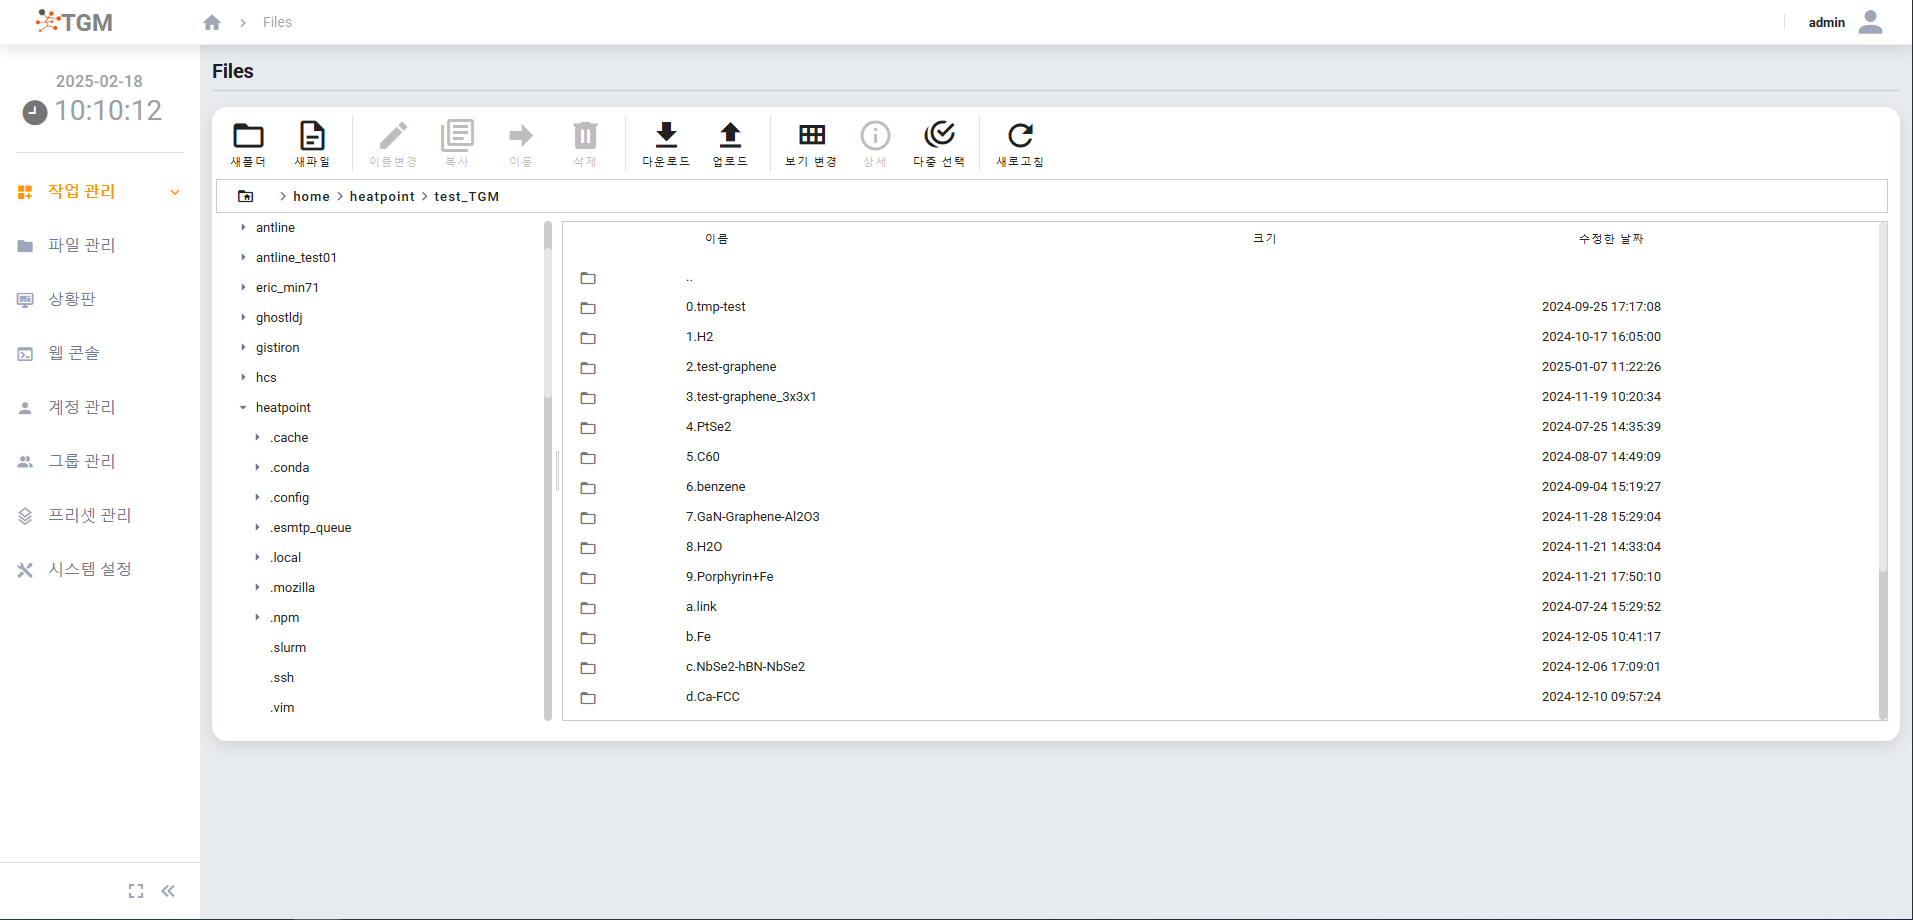Image resolution: width=1913 pixels, height=920 pixels.
Task: Click the New File (새파일) icon
Action: tap(312, 136)
